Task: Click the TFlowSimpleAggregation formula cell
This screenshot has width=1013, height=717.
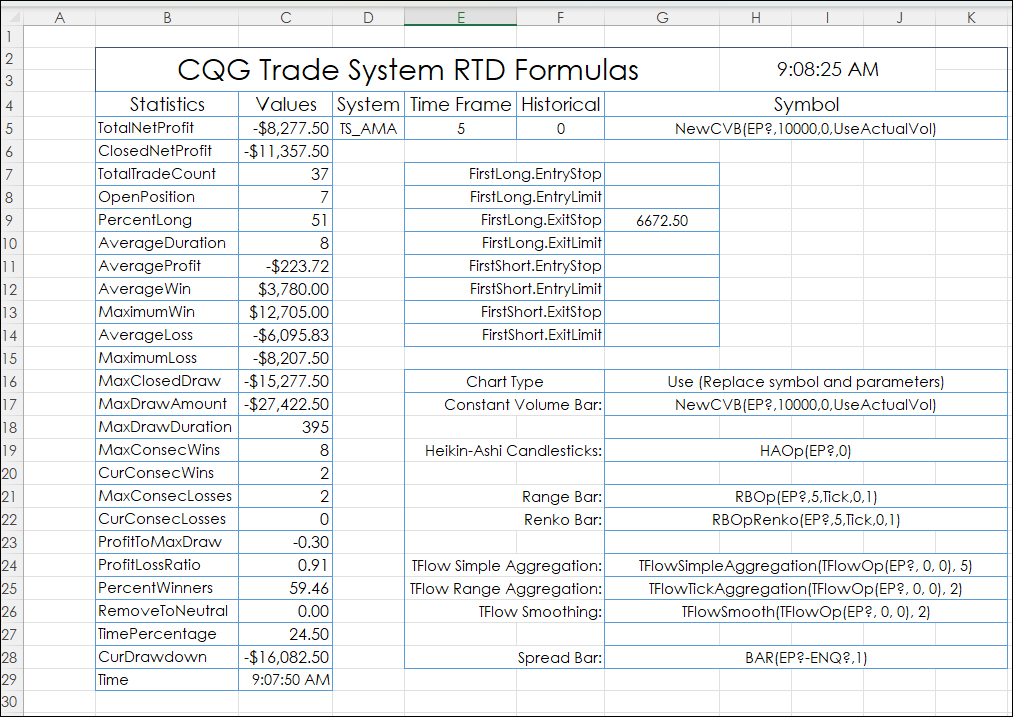Action: pos(806,566)
